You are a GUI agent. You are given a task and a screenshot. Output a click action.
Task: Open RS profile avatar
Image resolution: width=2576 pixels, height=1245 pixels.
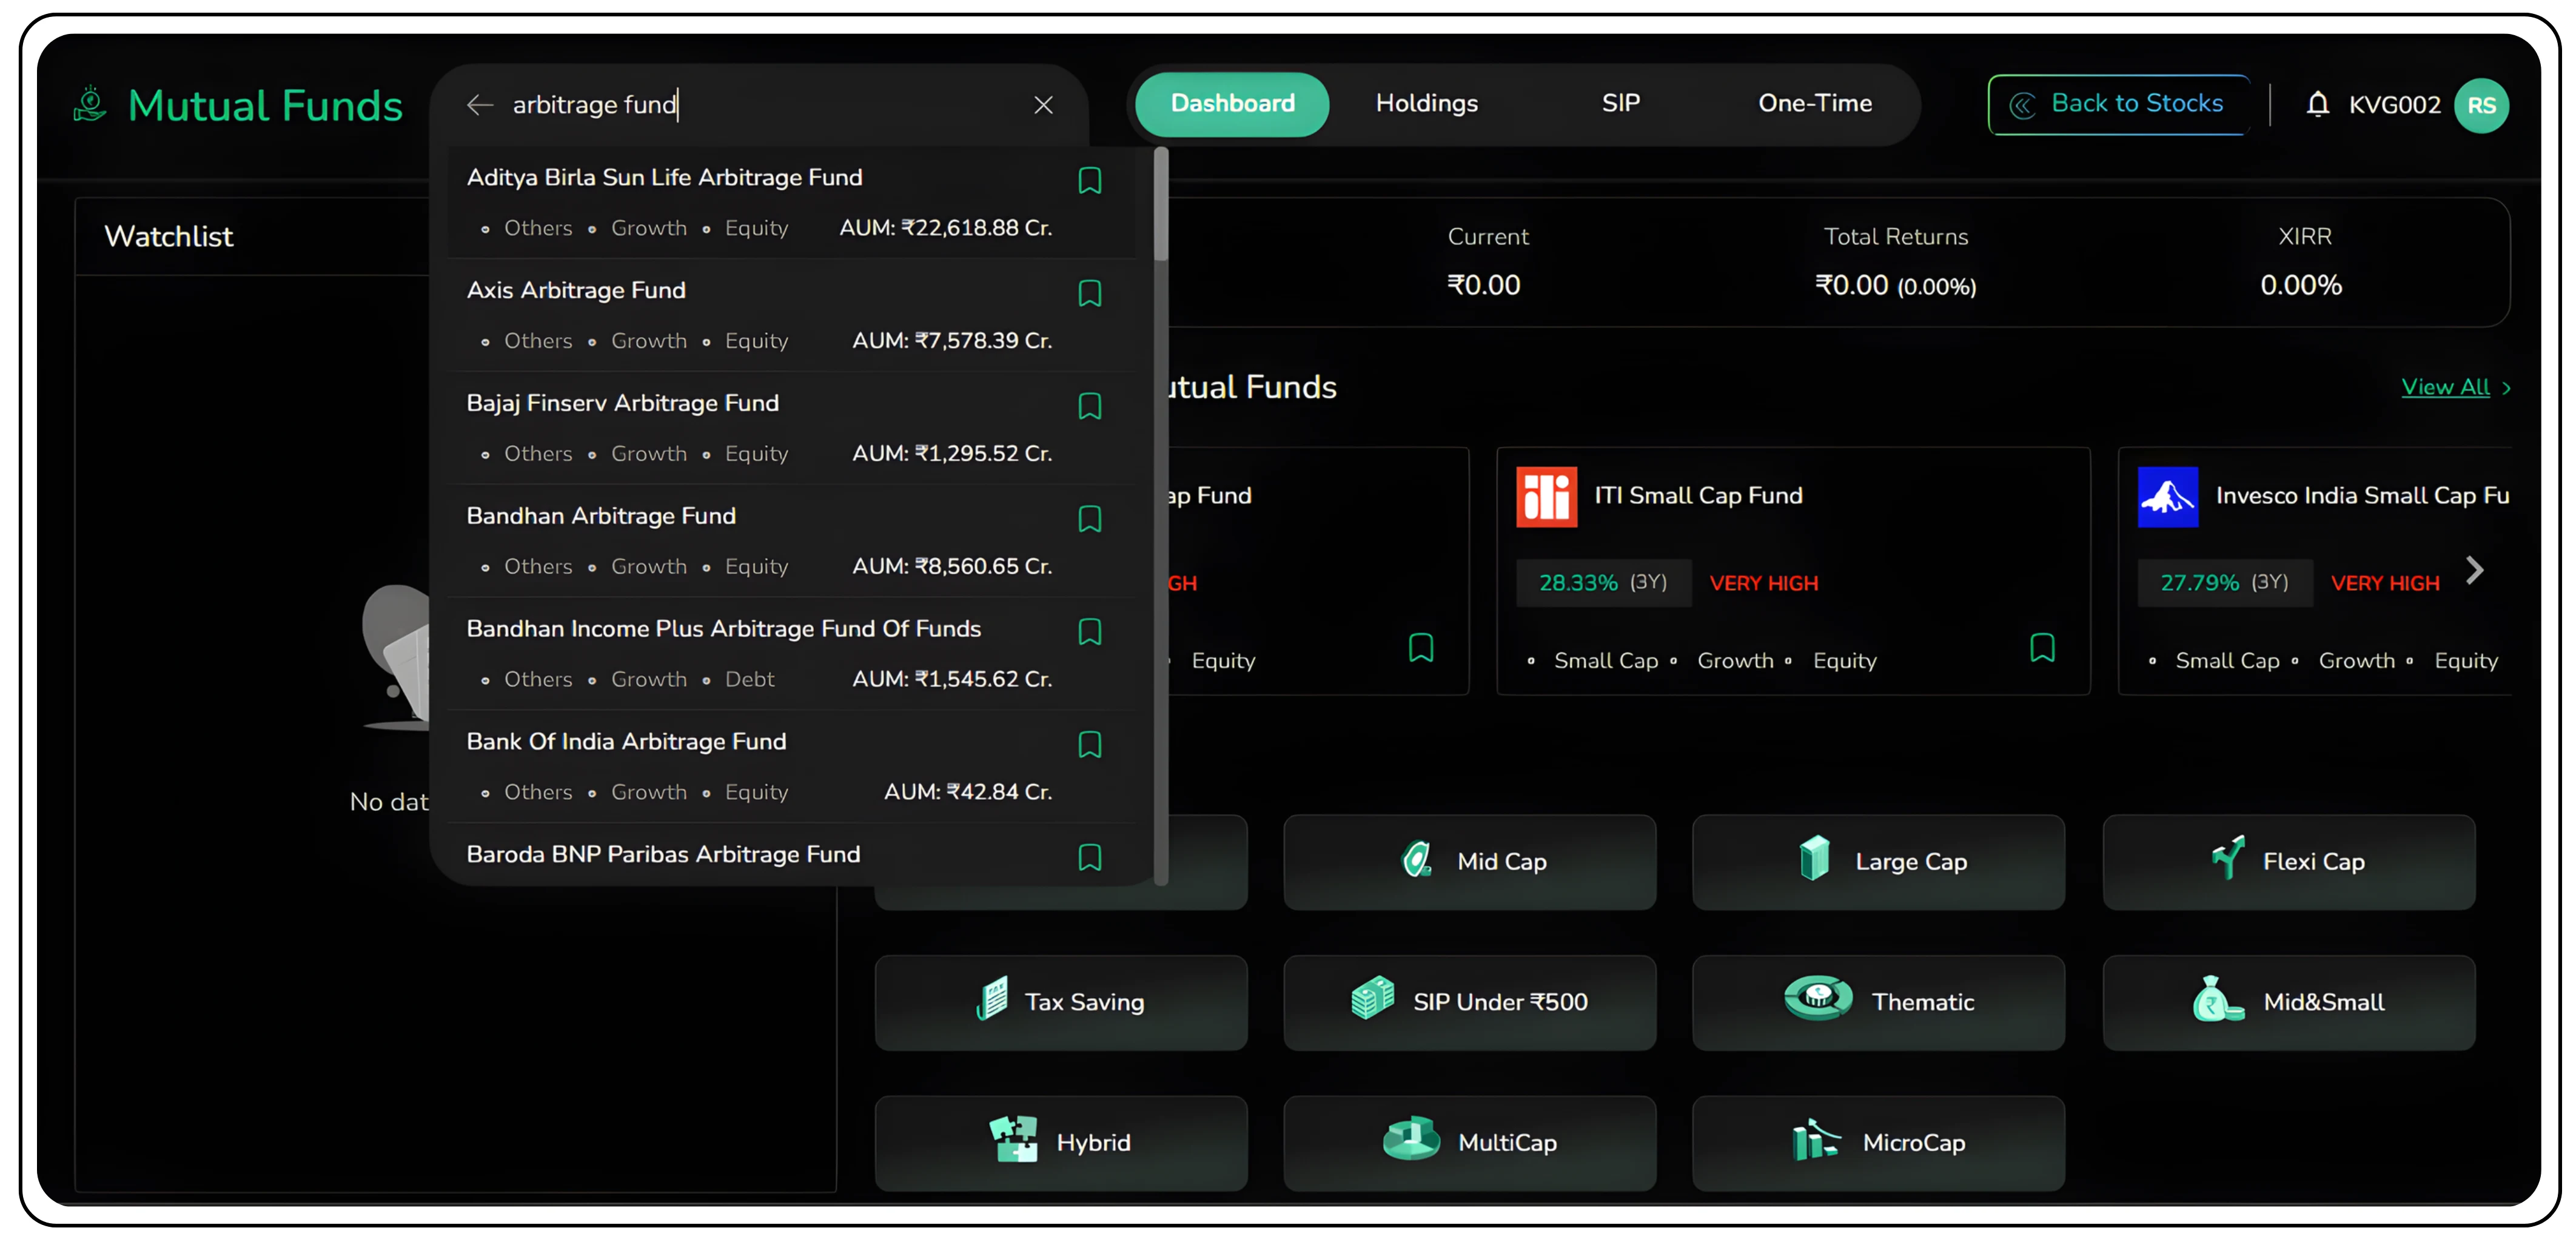[x=2481, y=105]
